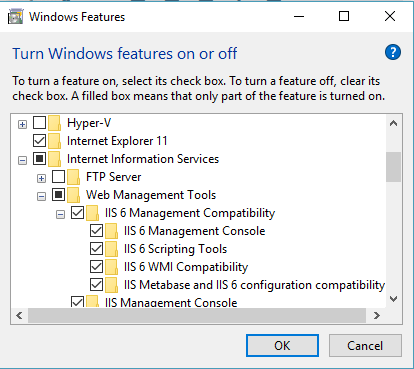Click the horizontal scrollbar left arrow
The height and width of the screenshot is (369, 414).
19,315
